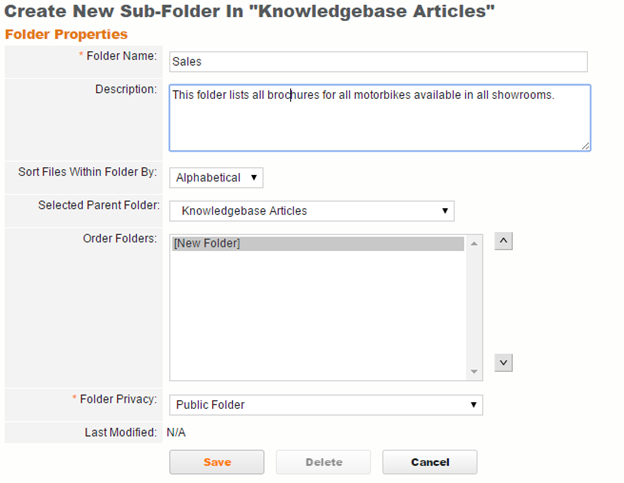Screen dimensions: 624x483
Task: Click empty space in Order Folders list
Action: pos(317,320)
